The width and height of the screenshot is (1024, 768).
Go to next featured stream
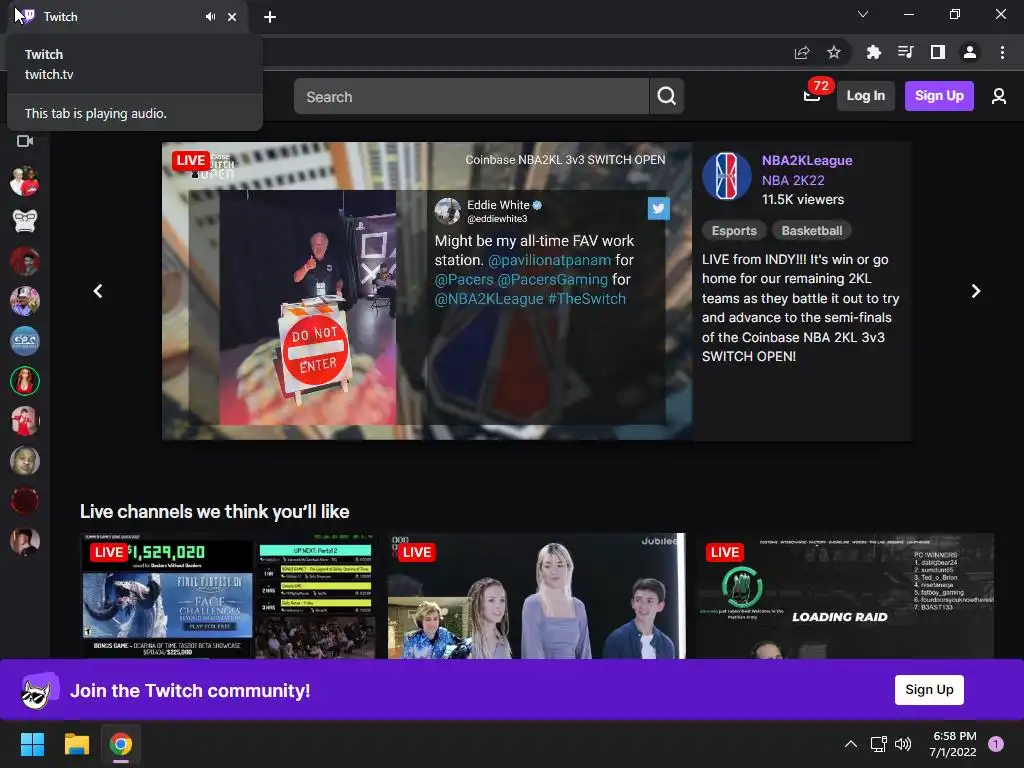click(976, 291)
